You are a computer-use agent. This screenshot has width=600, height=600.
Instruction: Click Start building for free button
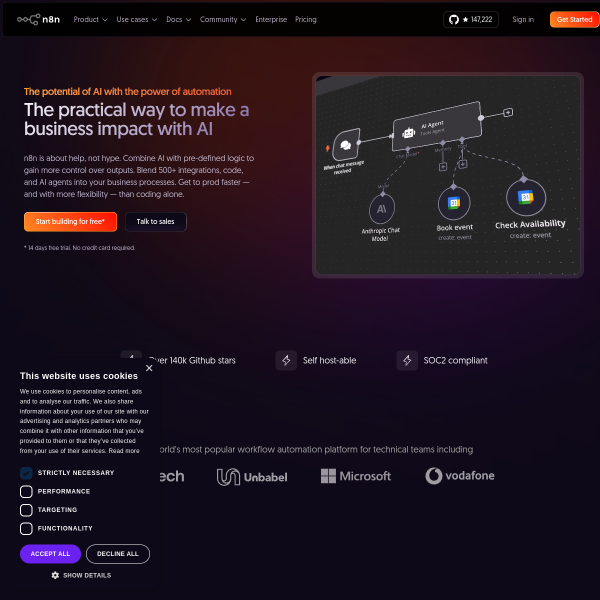click(70, 222)
